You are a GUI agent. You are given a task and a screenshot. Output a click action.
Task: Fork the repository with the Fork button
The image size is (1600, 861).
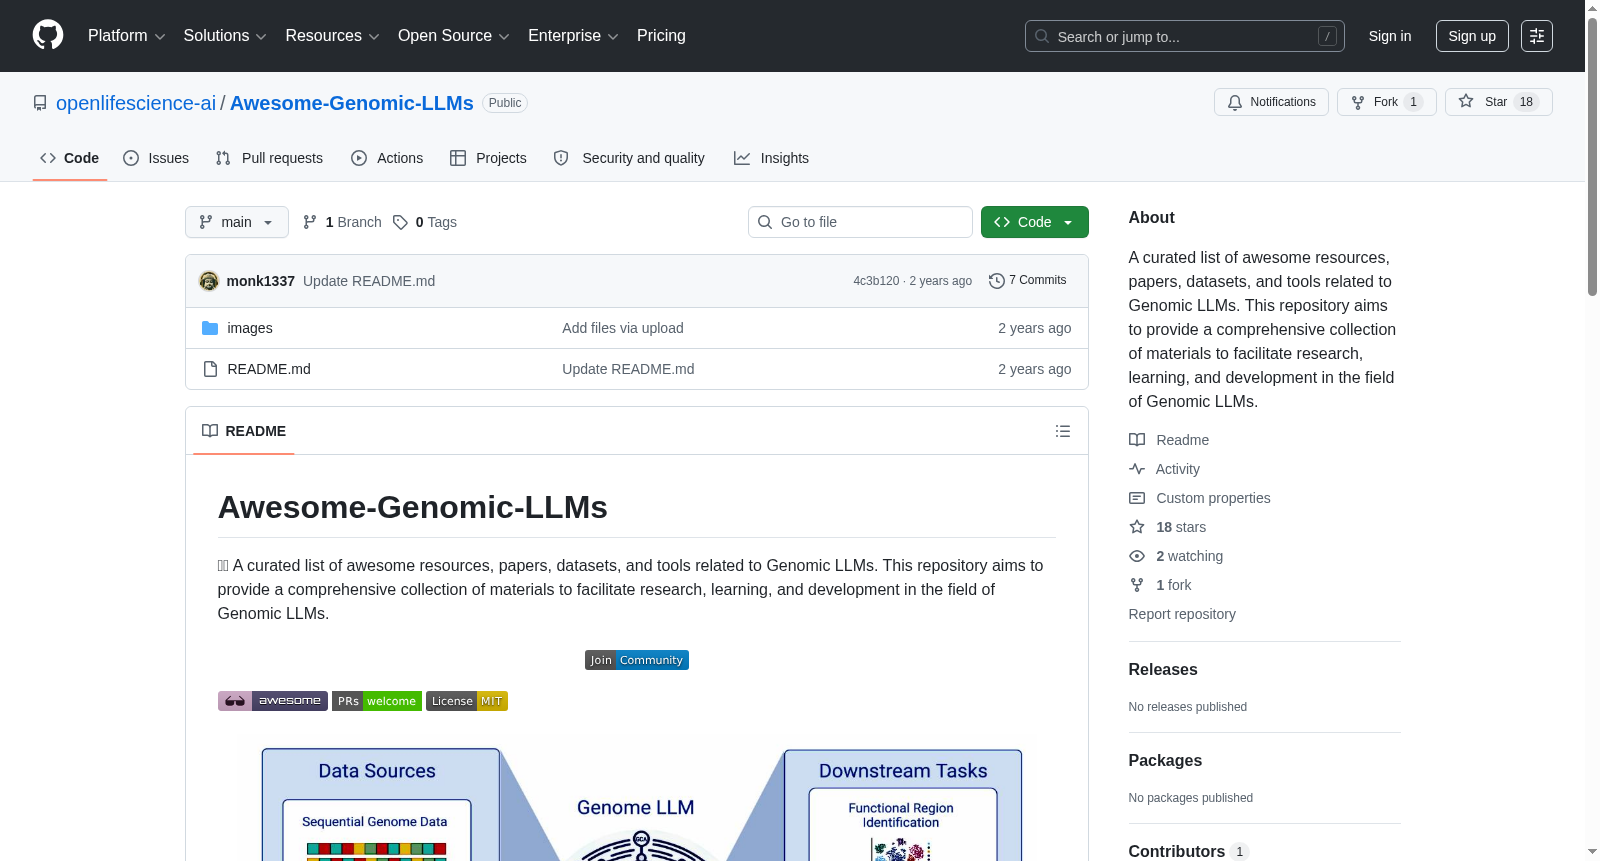pyautogui.click(x=1386, y=102)
